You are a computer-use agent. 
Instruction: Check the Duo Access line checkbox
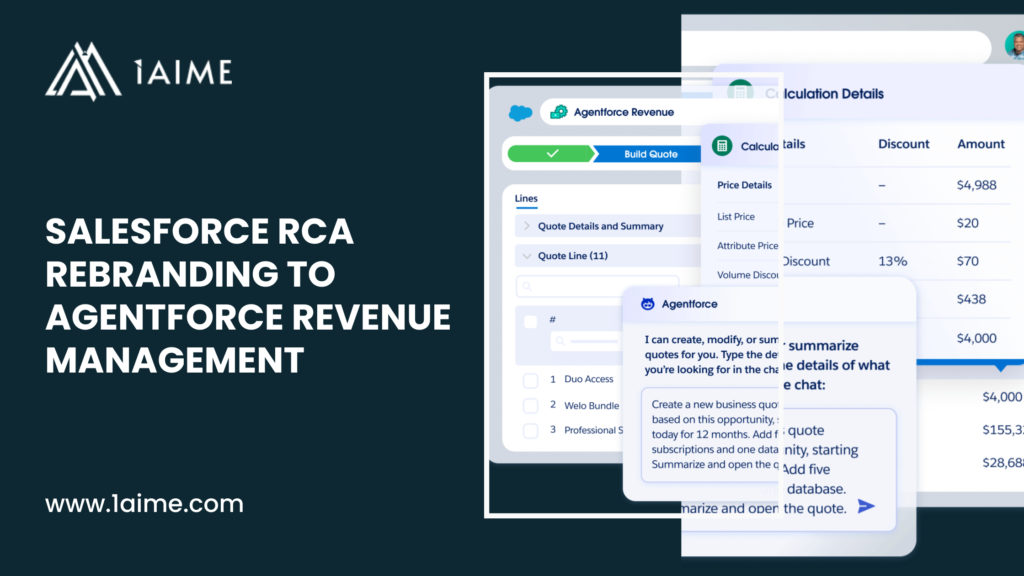pyautogui.click(x=530, y=379)
